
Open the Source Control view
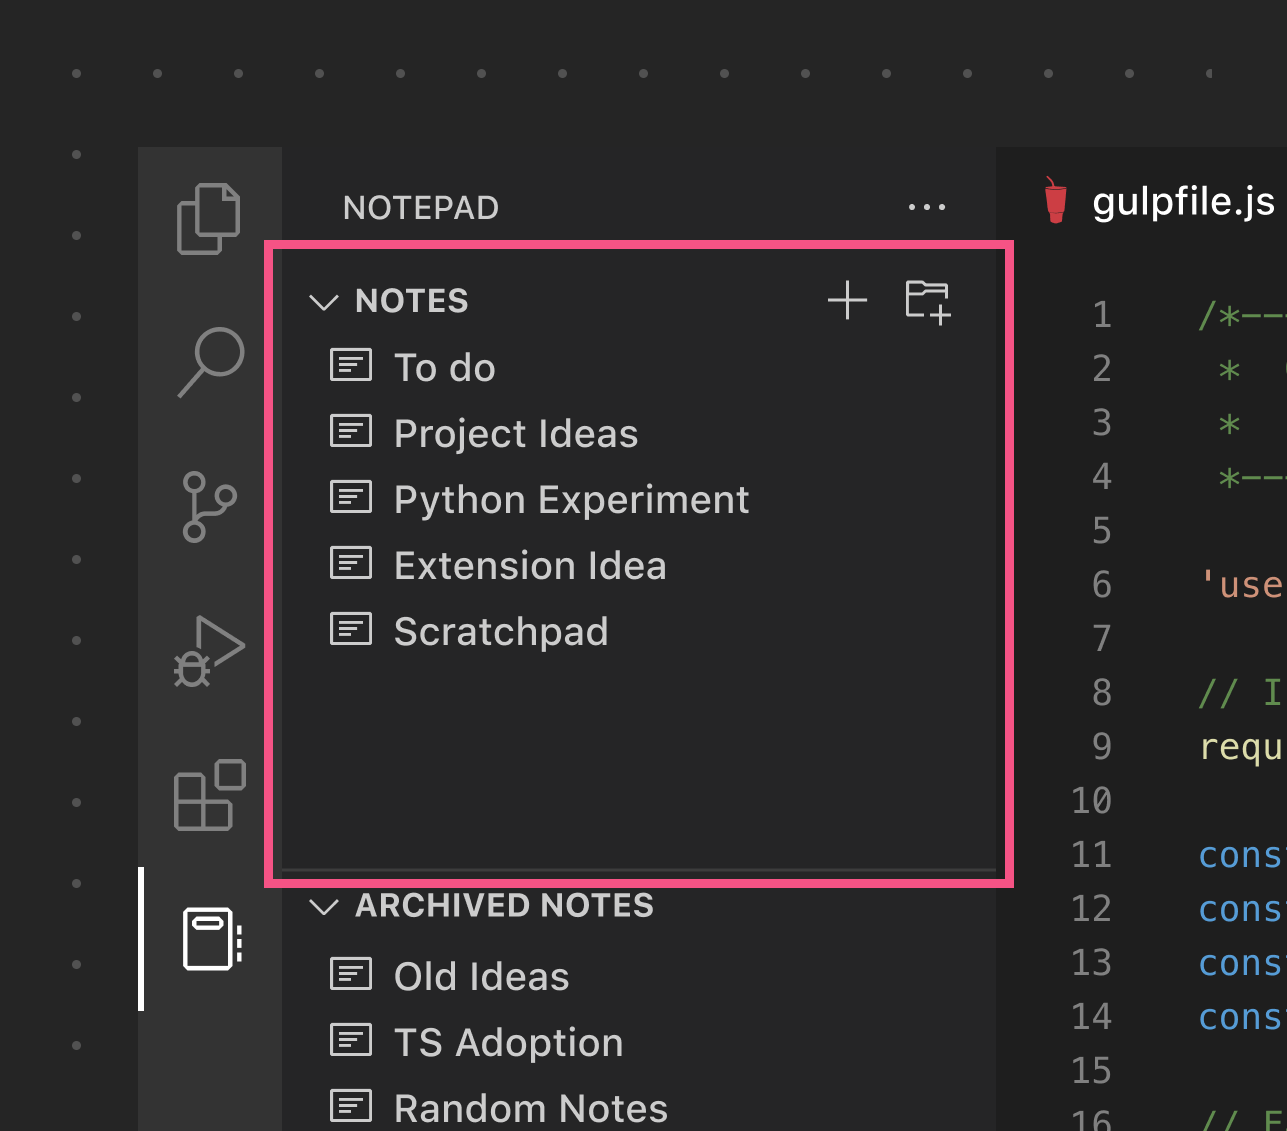tap(209, 506)
